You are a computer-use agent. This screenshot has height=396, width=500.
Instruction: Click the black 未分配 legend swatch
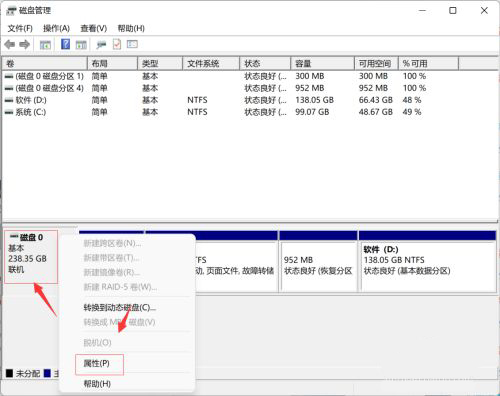click(x=9, y=373)
